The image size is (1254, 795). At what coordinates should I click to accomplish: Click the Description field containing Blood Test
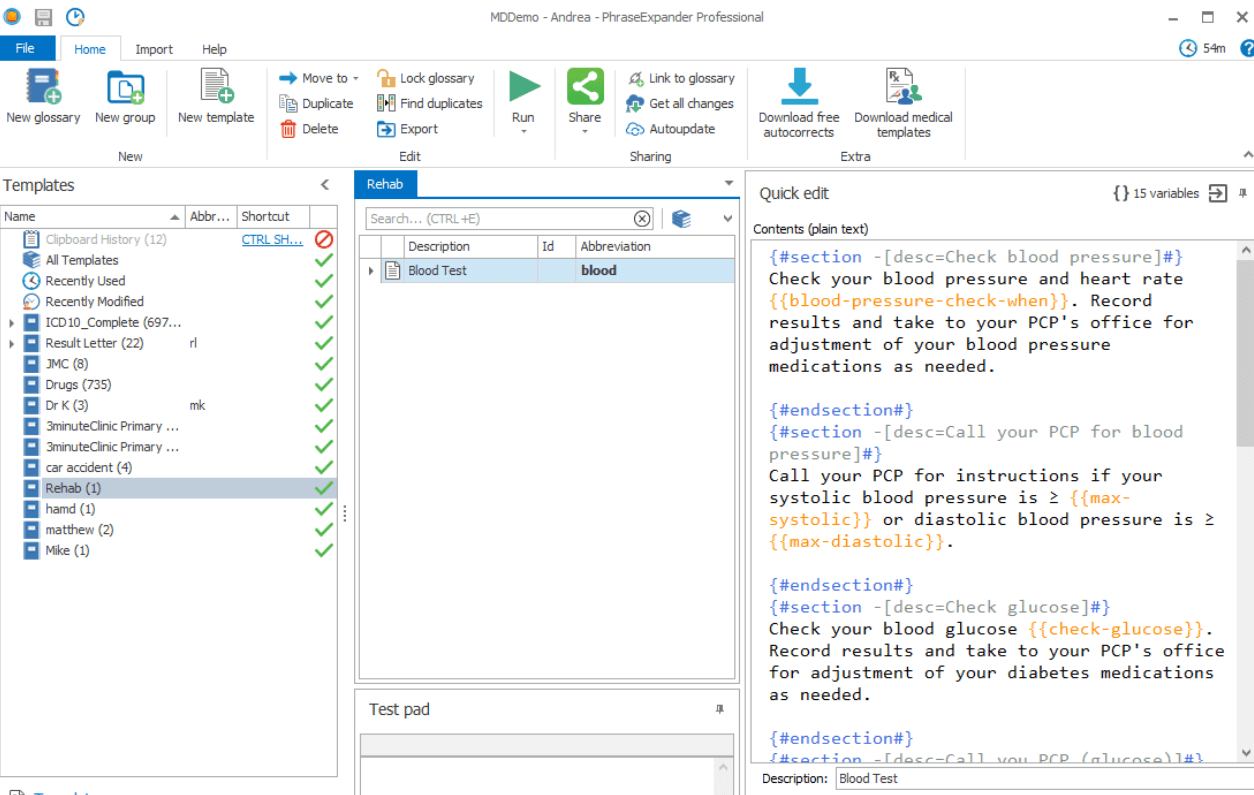[x=1043, y=779]
